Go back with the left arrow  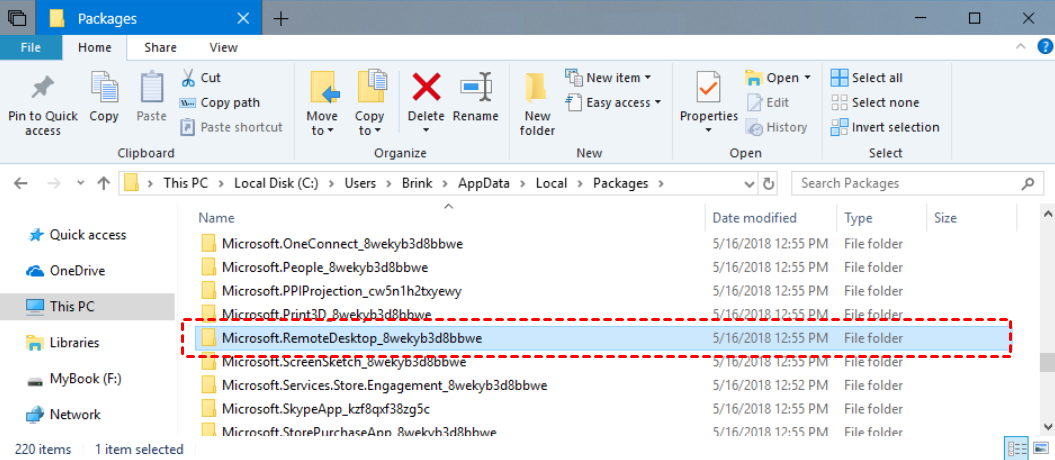tap(21, 183)
